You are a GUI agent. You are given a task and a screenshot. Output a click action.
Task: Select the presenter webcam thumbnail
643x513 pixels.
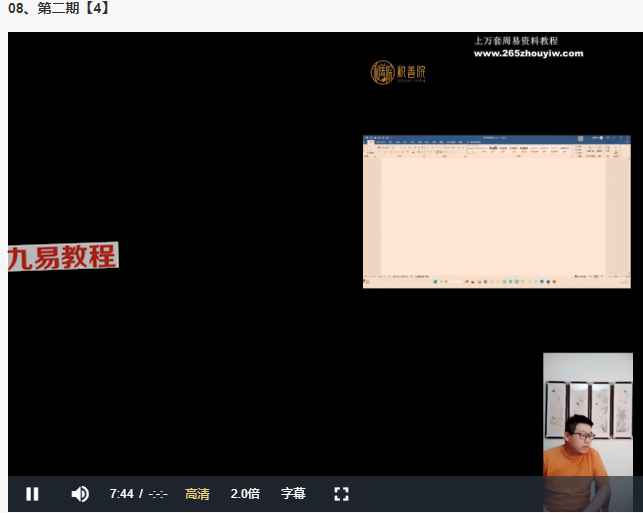(x=587, y=414)
